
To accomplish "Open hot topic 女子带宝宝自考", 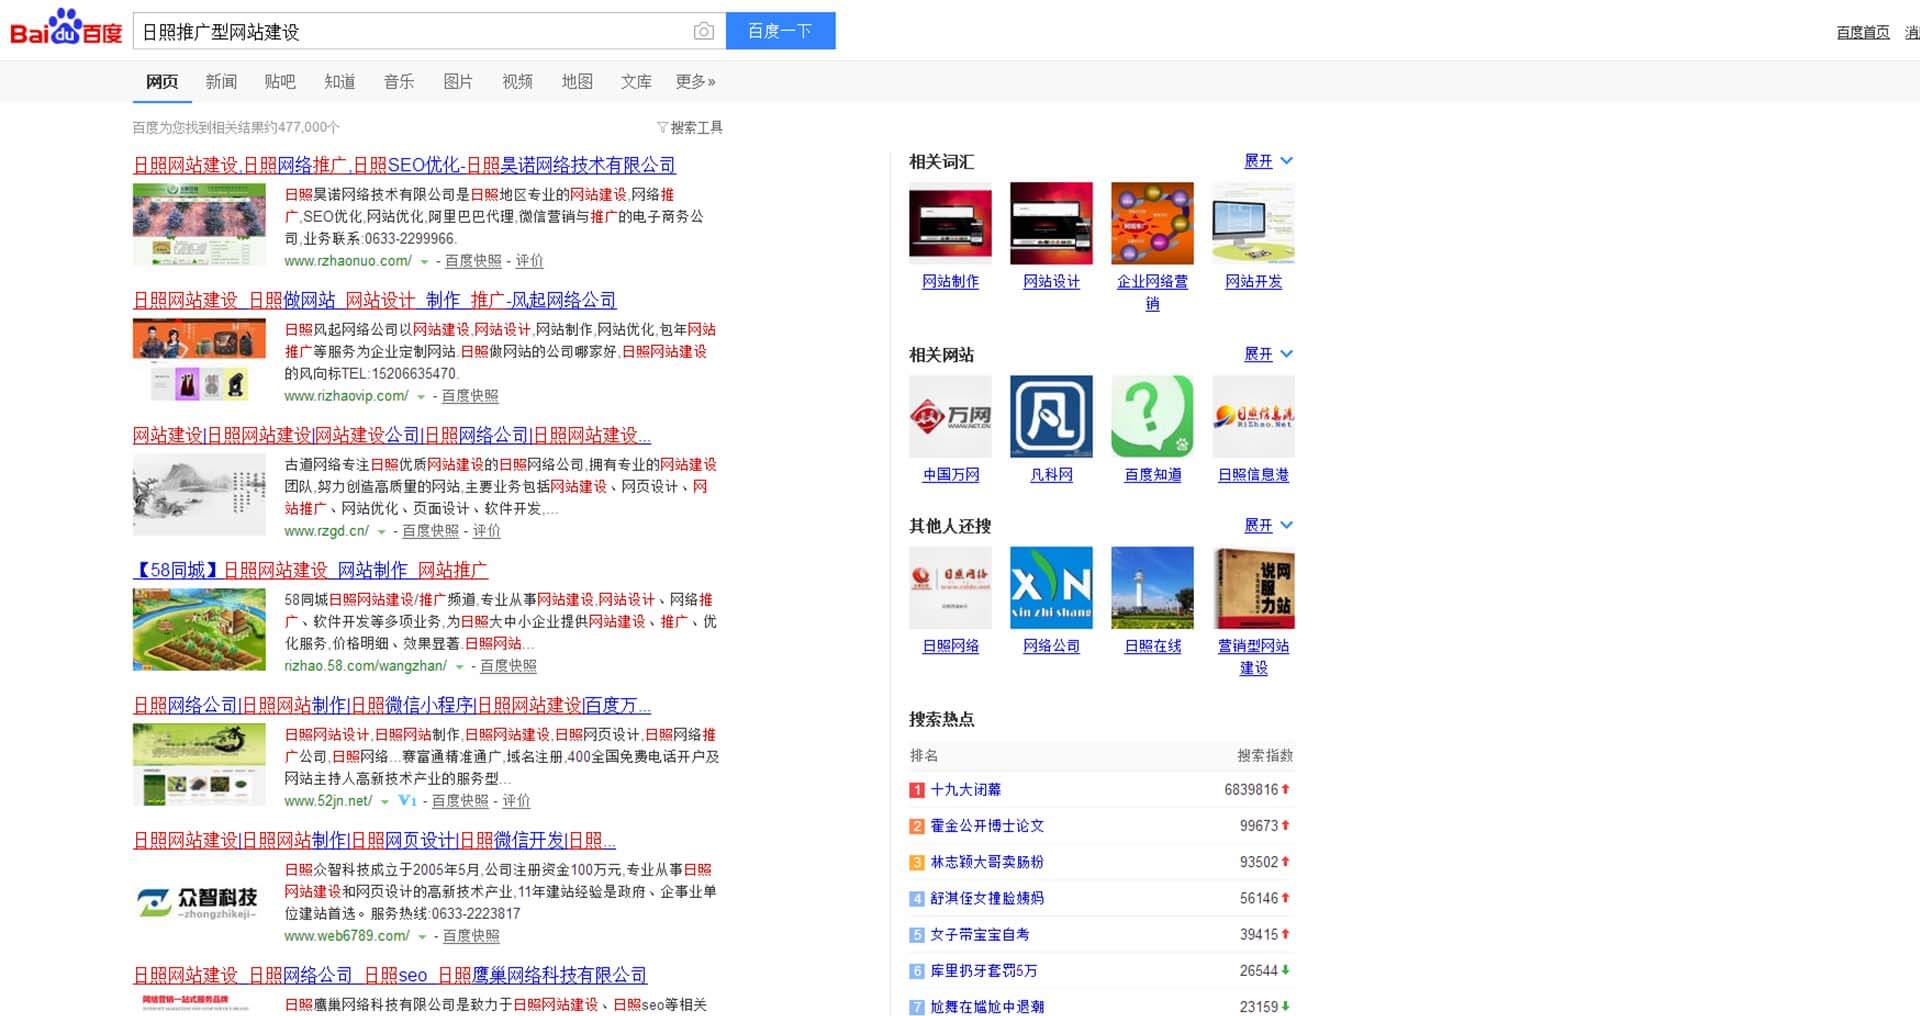I will click(979, 934).
